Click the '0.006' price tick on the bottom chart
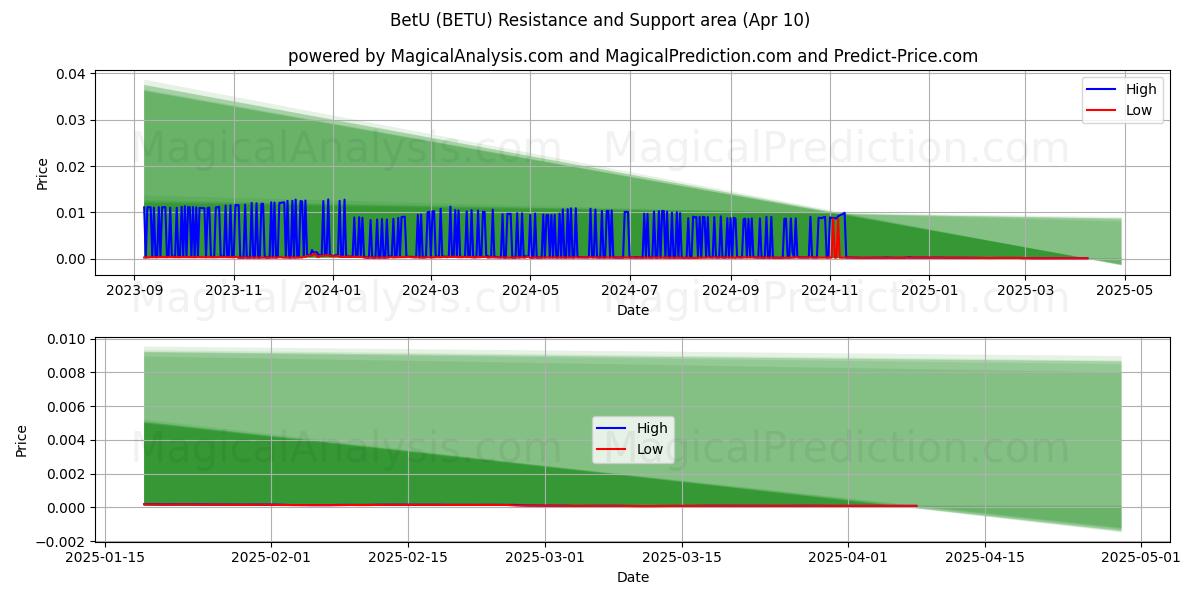Image resolution: width=1200 pixels, height=600 pixels. 67,407
